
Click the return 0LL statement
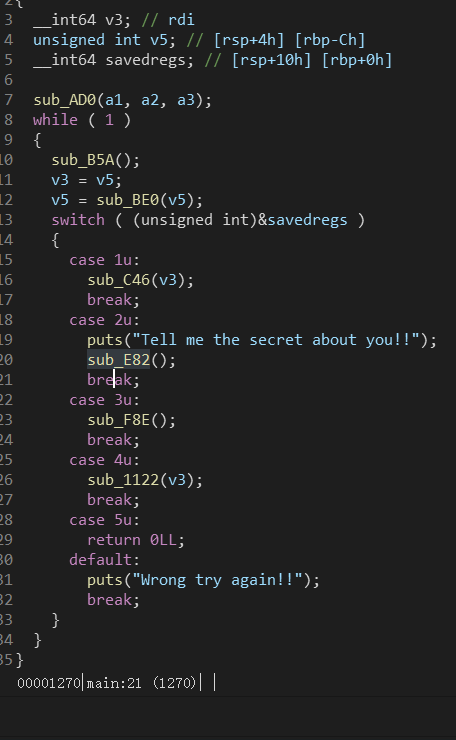[x=135, y=540]
